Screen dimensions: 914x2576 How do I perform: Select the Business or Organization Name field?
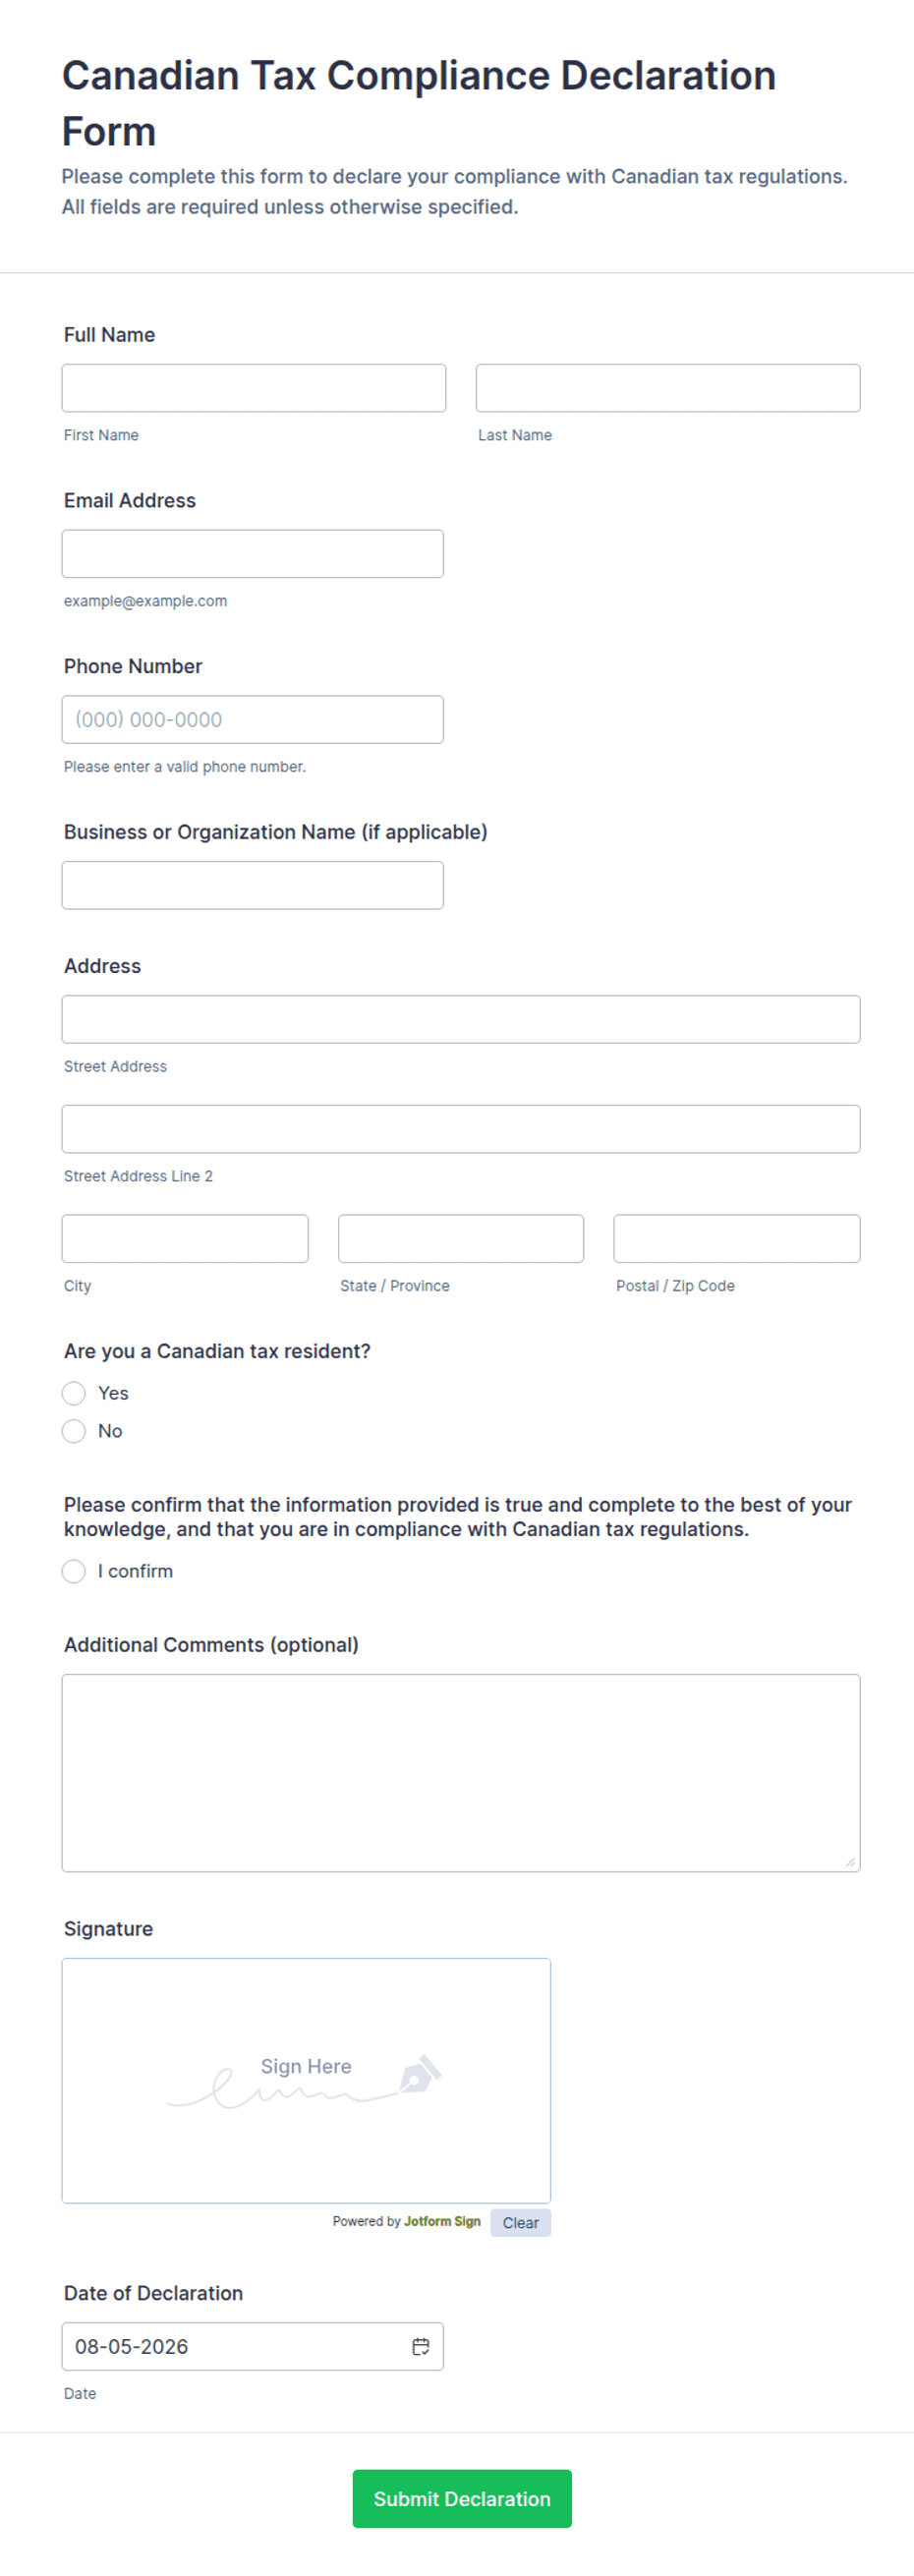(x=253, y=885)
